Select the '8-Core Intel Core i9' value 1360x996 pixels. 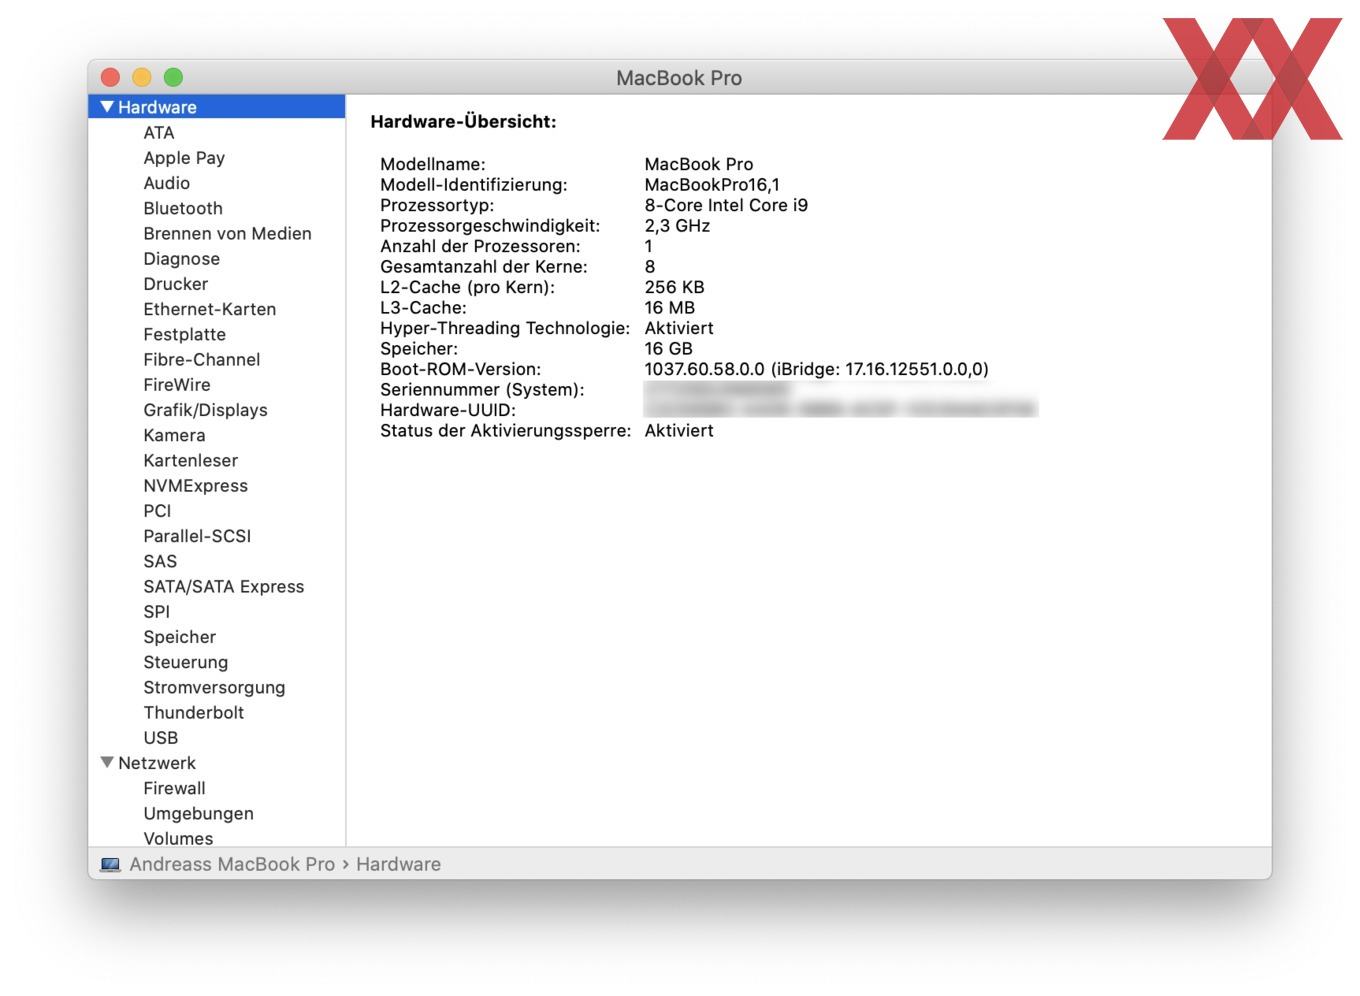click(x=726, y=205)
